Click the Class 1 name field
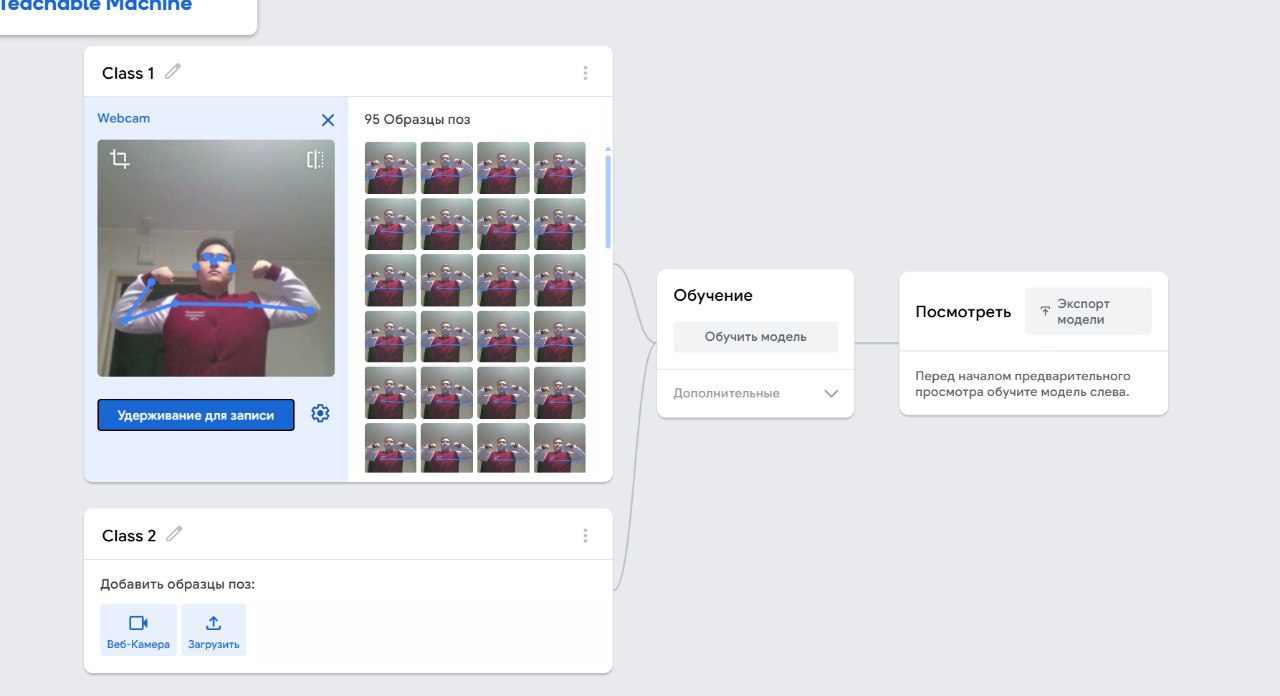1280x696 pixels. 128,73
